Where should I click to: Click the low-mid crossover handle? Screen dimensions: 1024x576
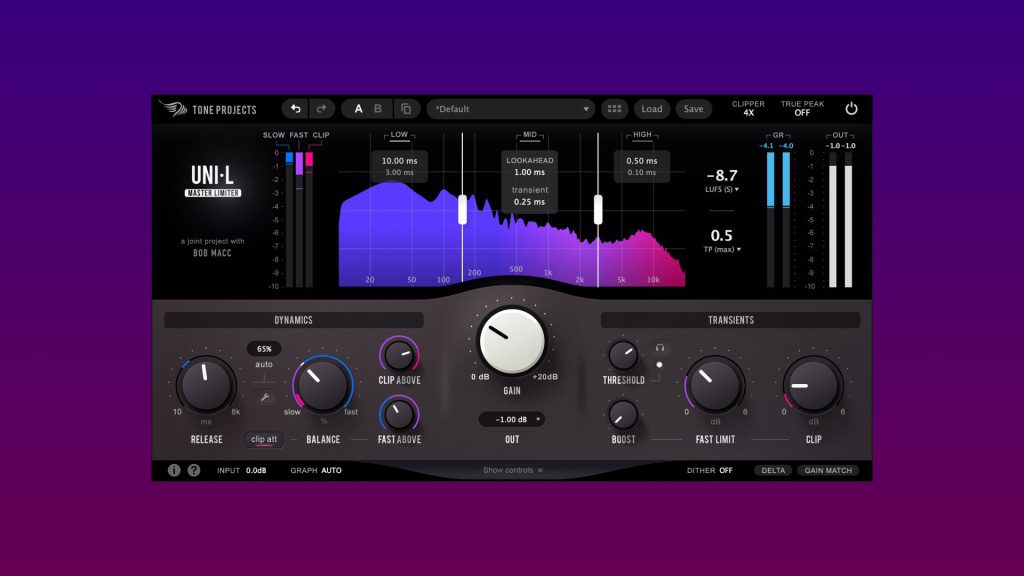[x=462, y=210]
